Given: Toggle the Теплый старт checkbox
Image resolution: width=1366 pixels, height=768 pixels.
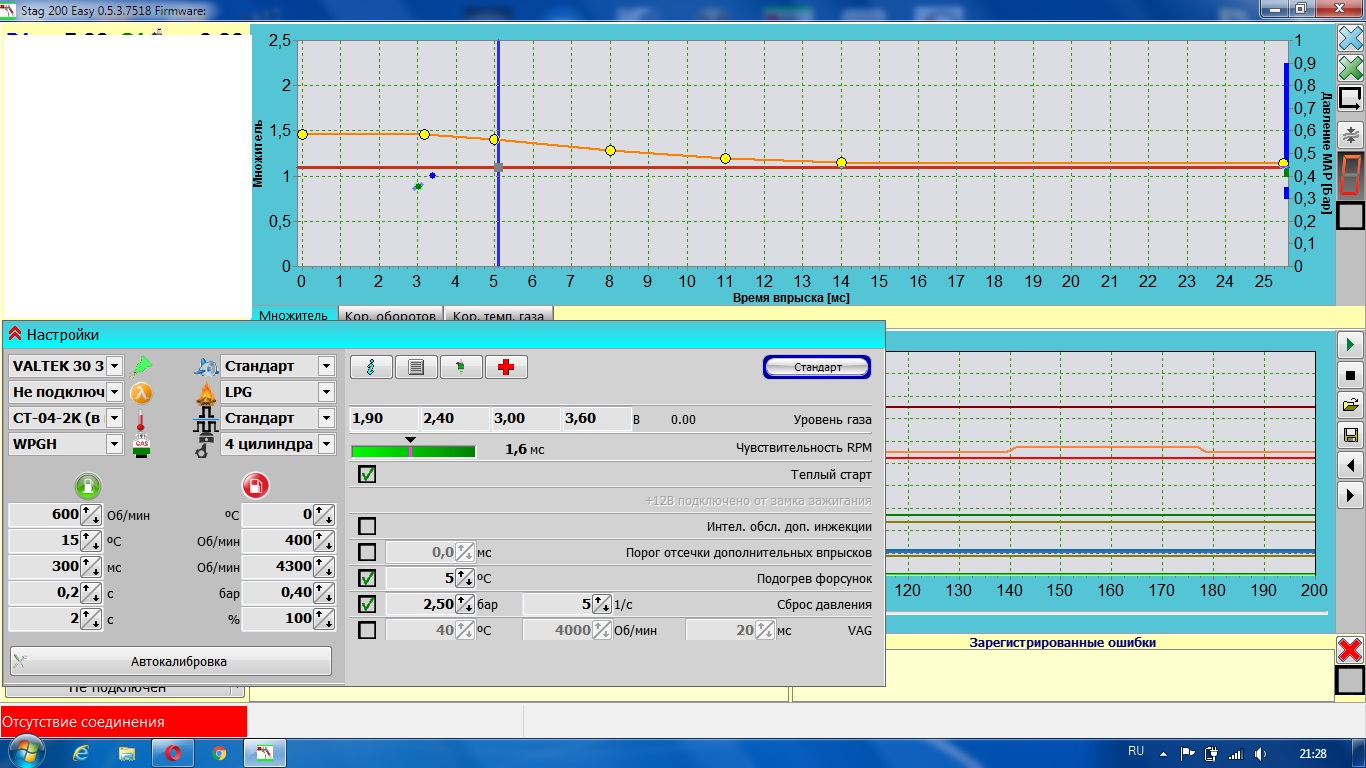Looking at the screenshot, I should pyautogui.click(x=367, y=474).
